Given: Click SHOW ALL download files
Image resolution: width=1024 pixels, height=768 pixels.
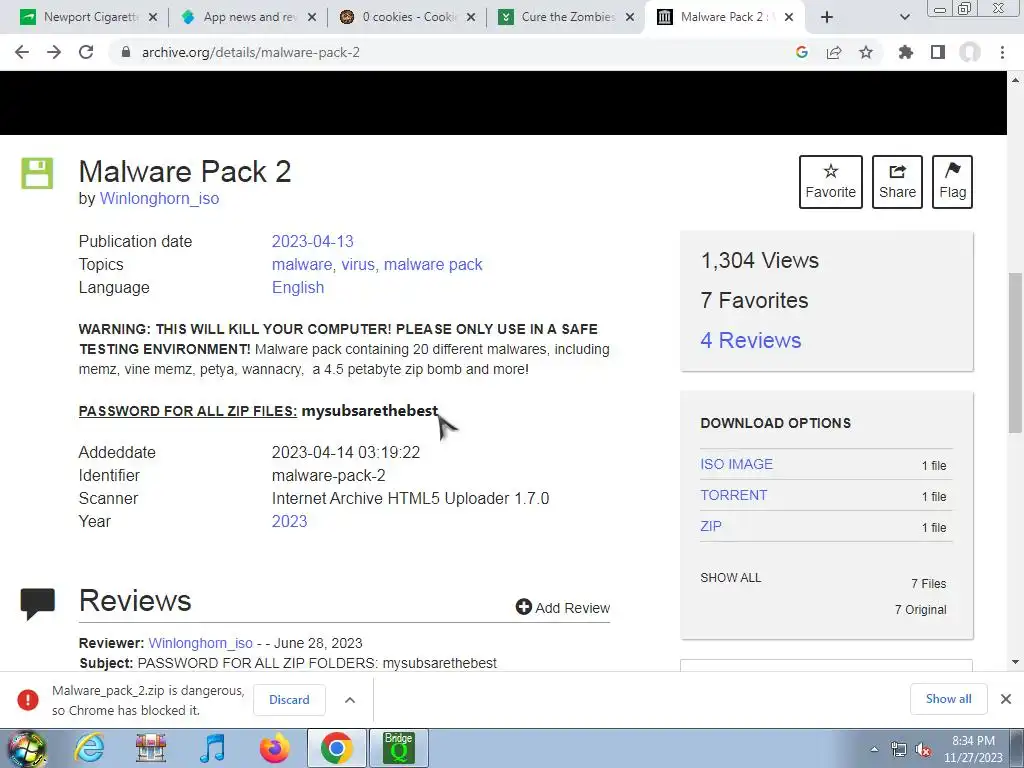Looking at the screenshot, I should pyautogui.click(x=731, y=578).
